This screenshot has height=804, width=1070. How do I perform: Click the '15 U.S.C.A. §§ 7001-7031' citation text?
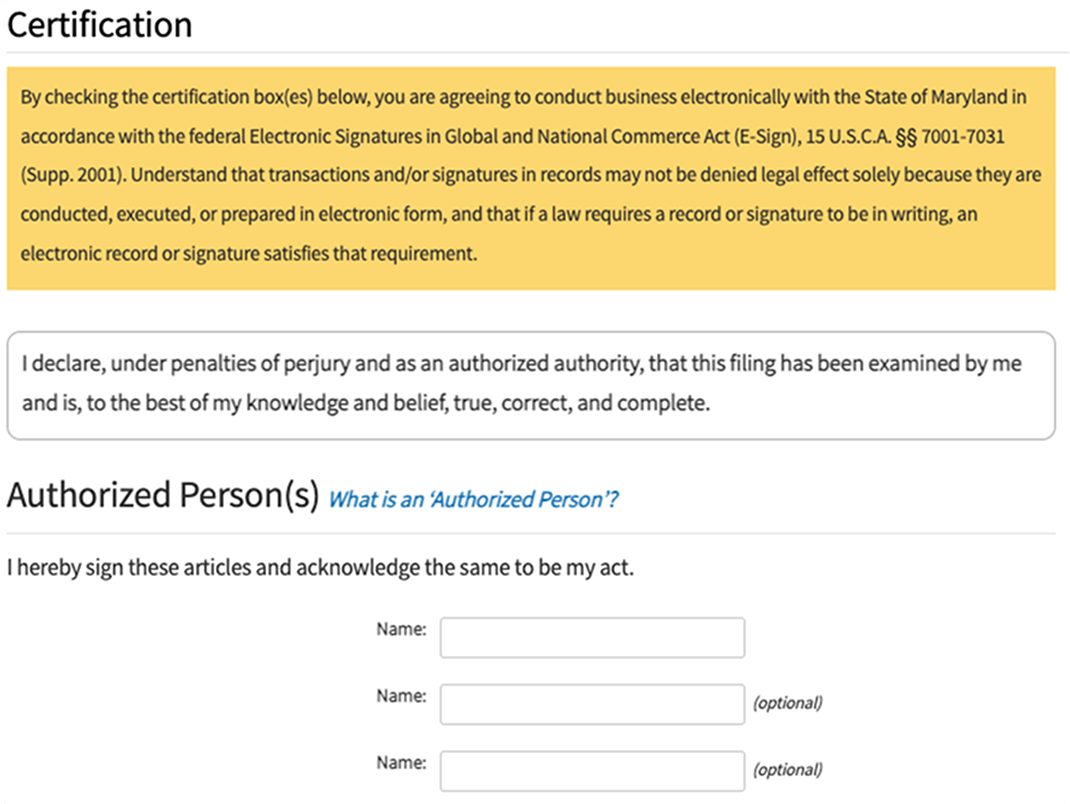[905, 137]
